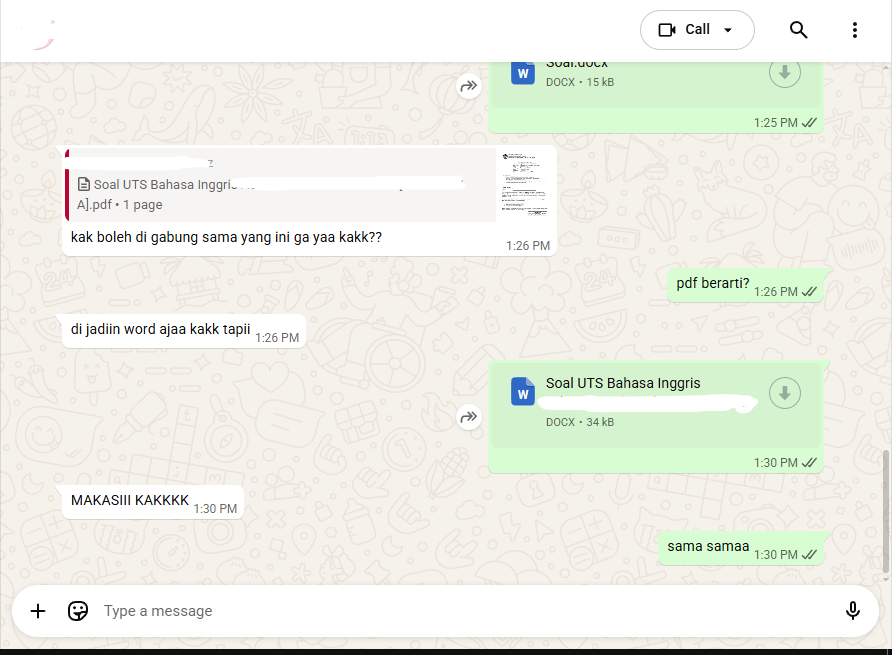Click the Word document icon on Soal.docx
Viewport: 892px width, 655px height.
click(522, 72)
